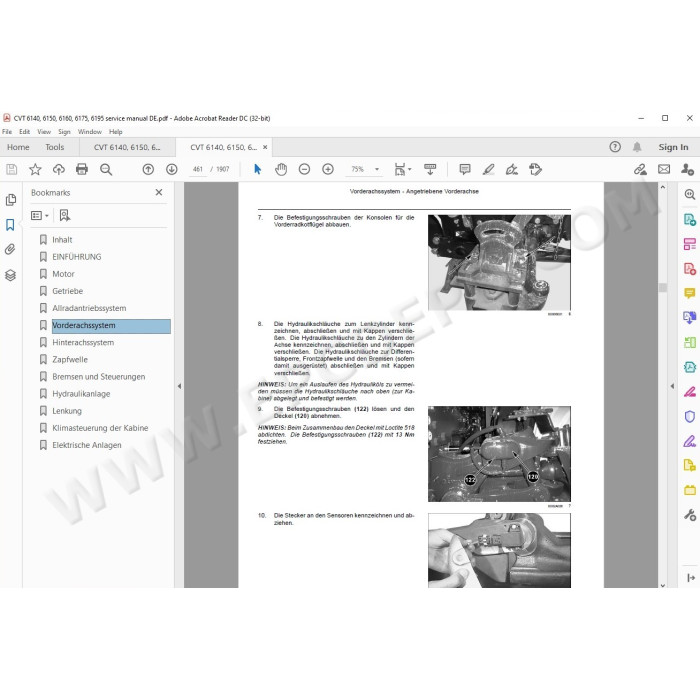
Task: Select the Zapfwelle bookmark
Action: point(70,359)
